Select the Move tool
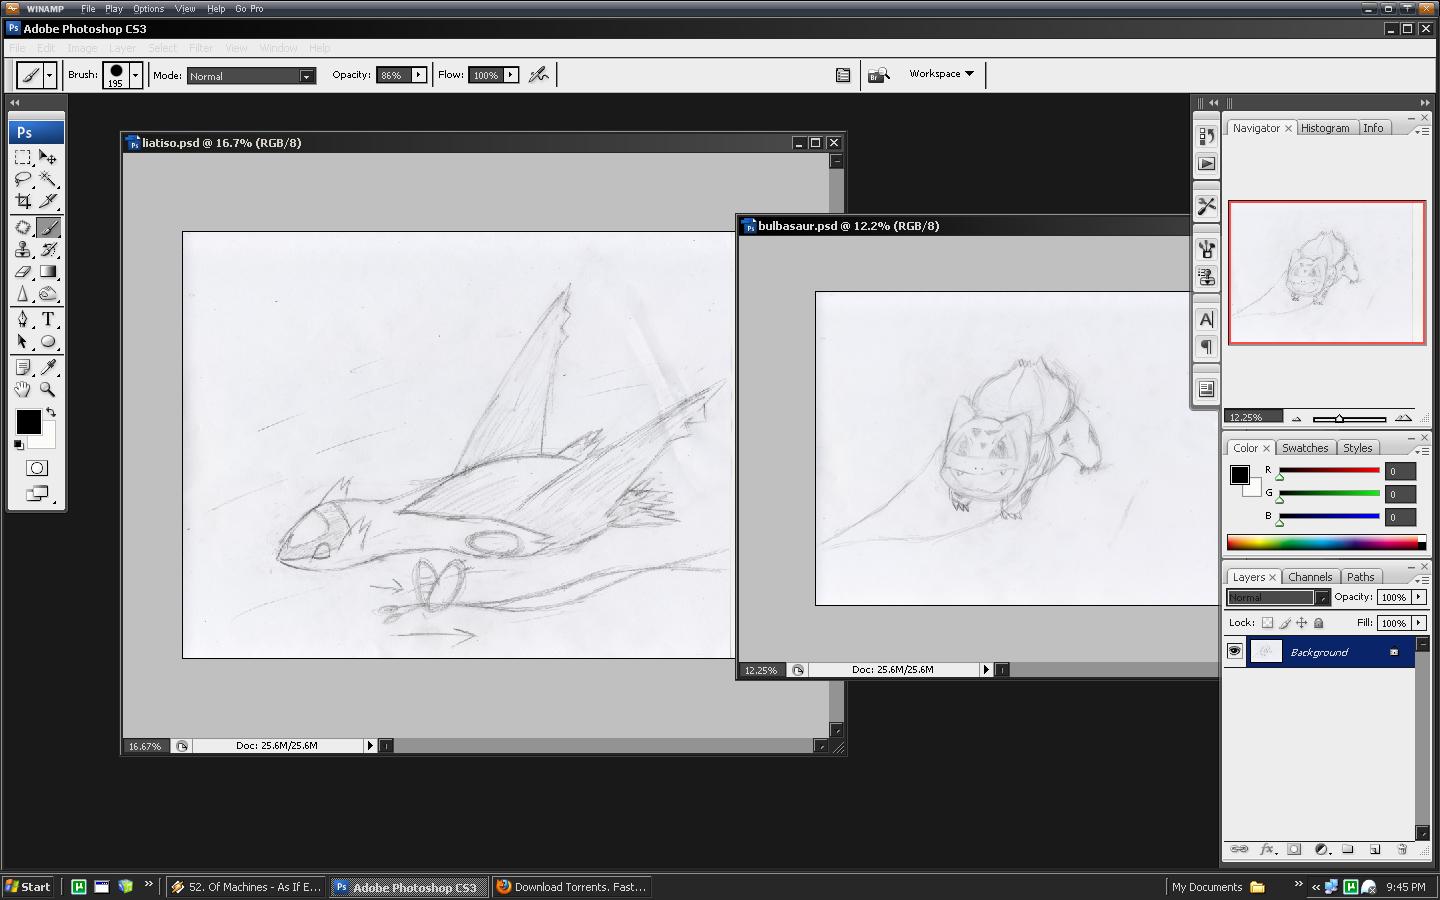1440x900 pixels. pyautogui.click(x=48, y=157)
